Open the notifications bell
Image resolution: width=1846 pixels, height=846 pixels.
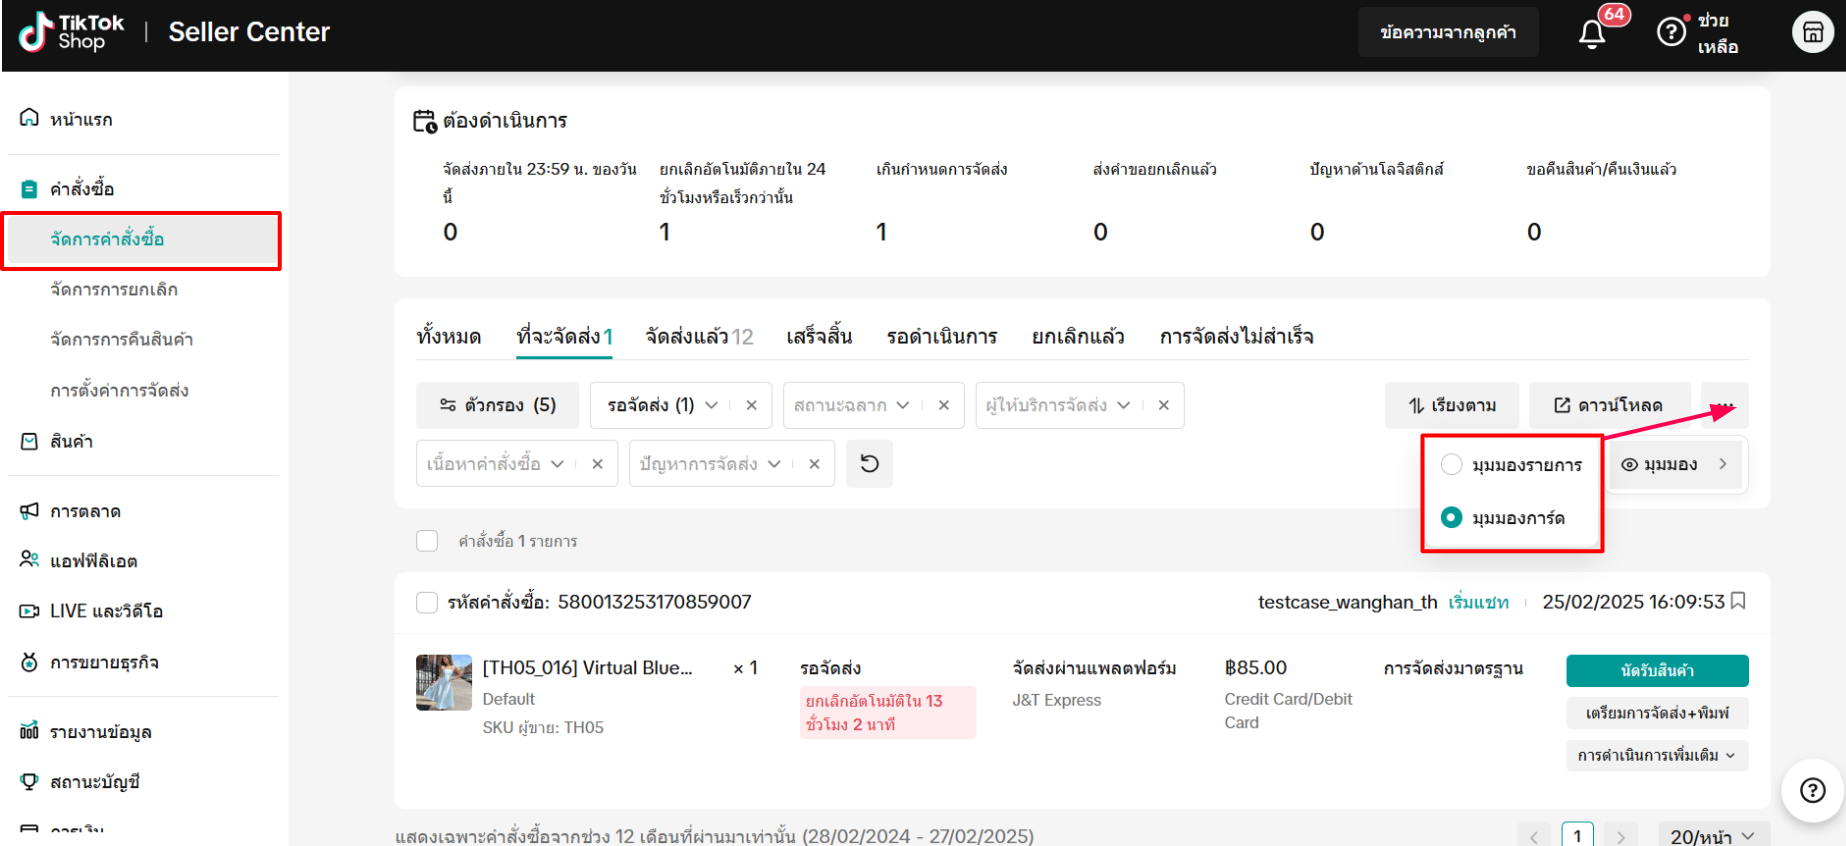1592,34
